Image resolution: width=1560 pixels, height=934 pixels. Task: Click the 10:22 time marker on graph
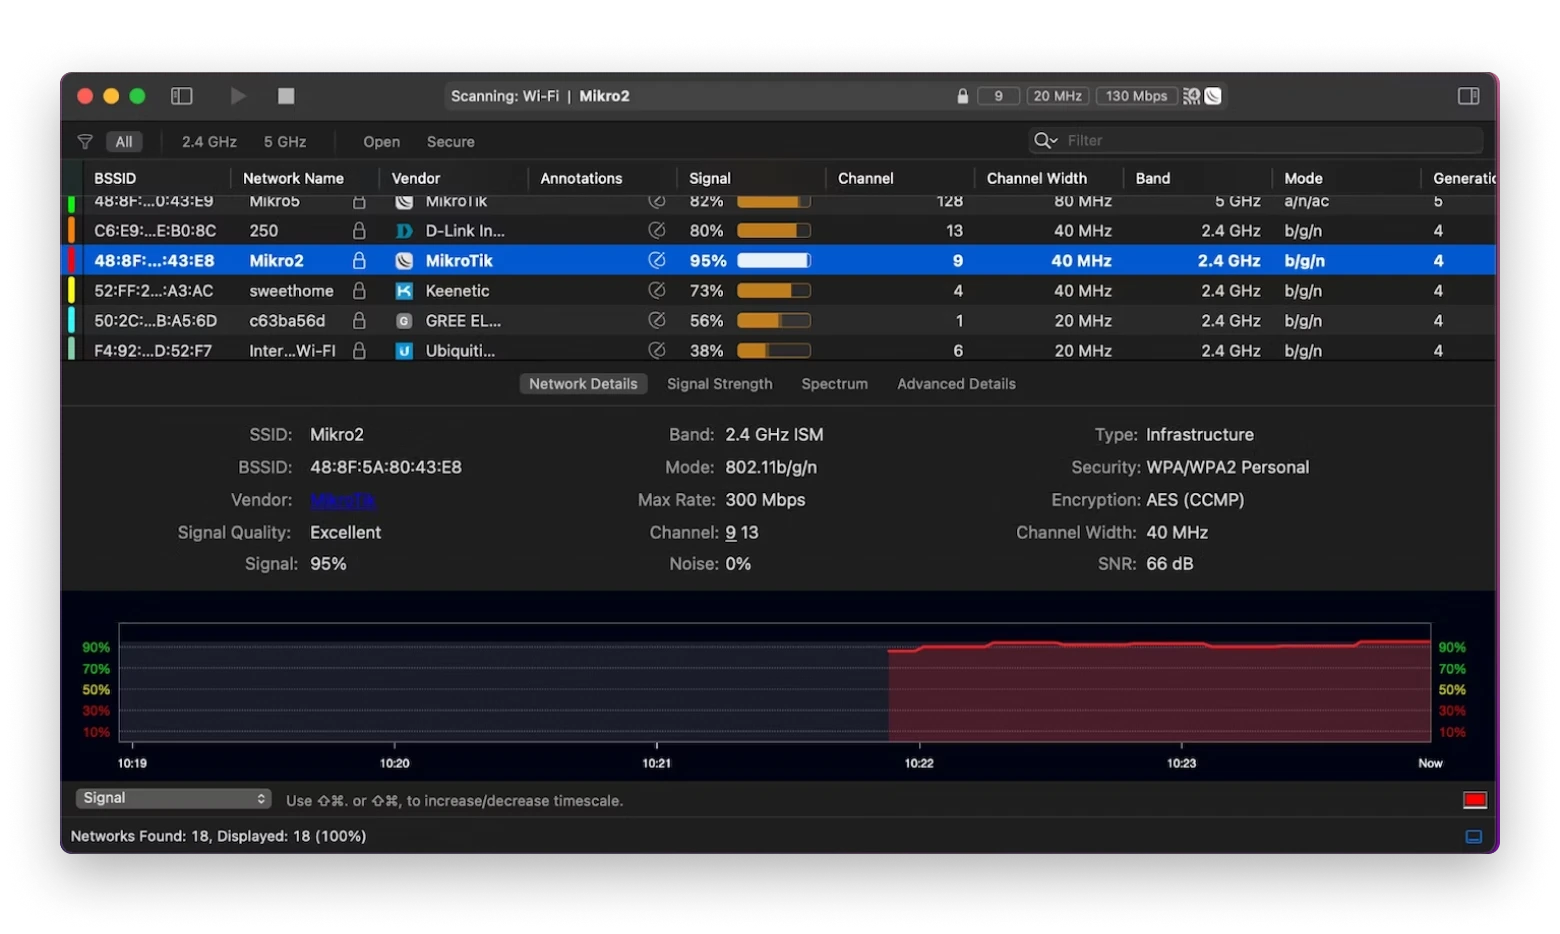tap(919, 763)
